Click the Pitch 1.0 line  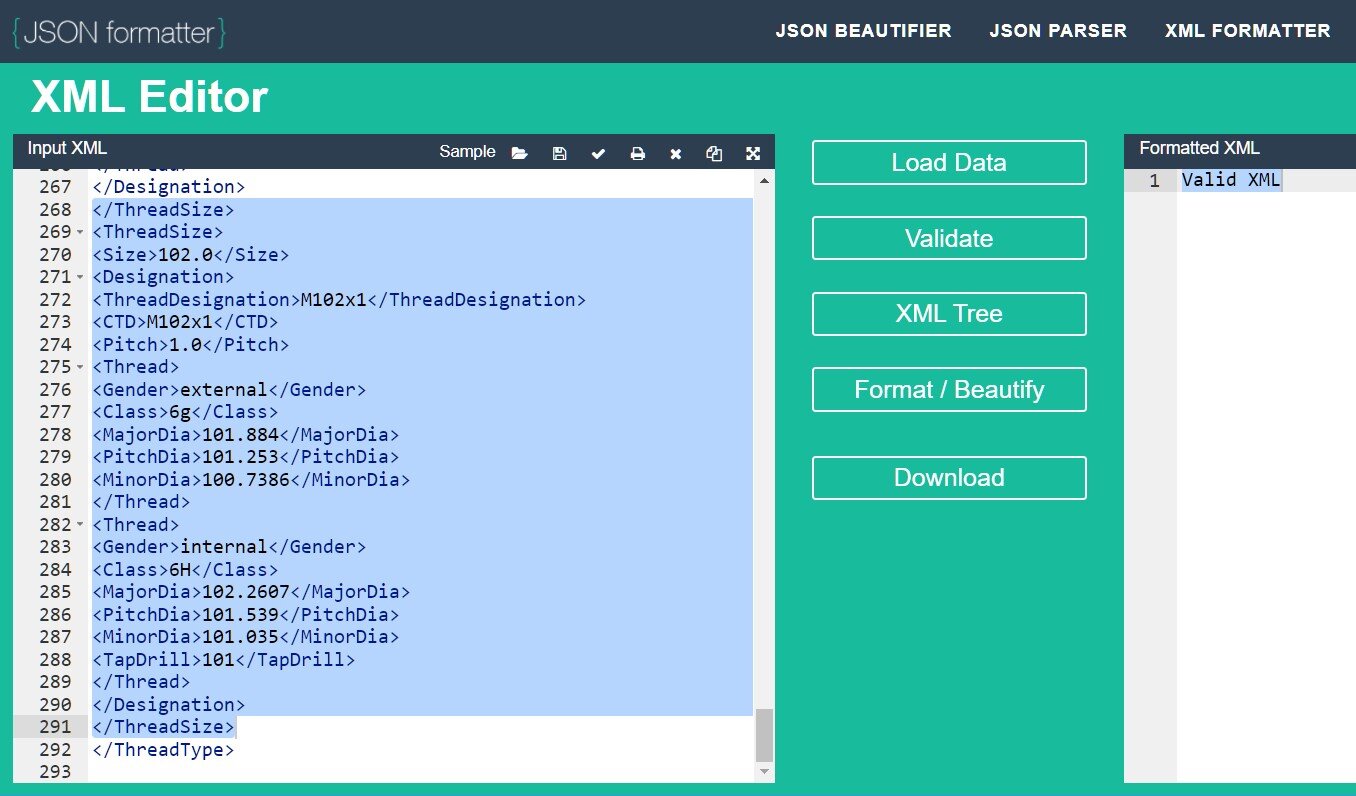point(190,345)
